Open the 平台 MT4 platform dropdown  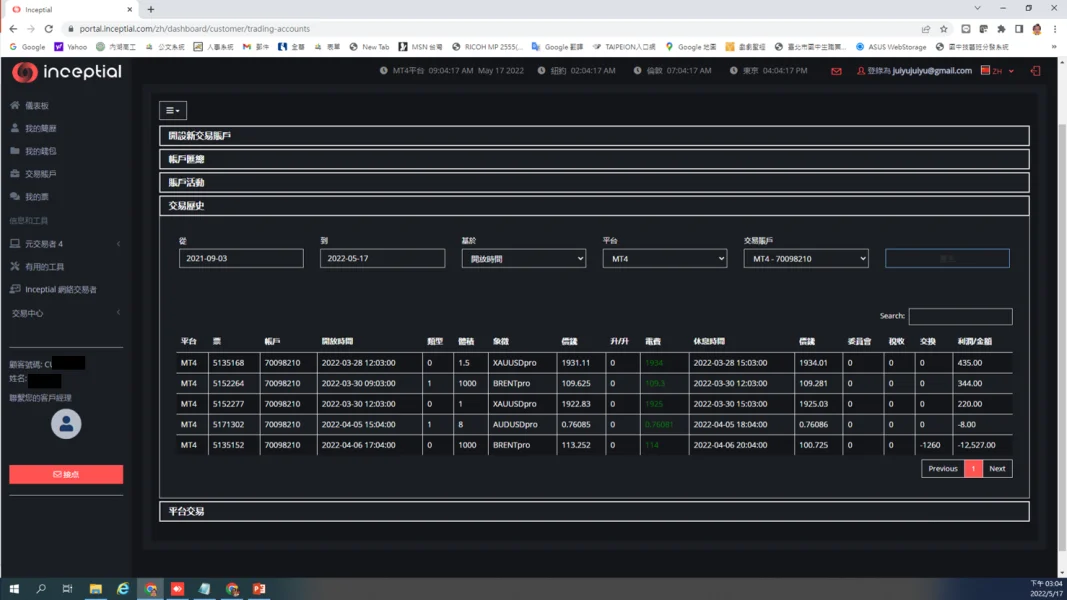point(664,259)
